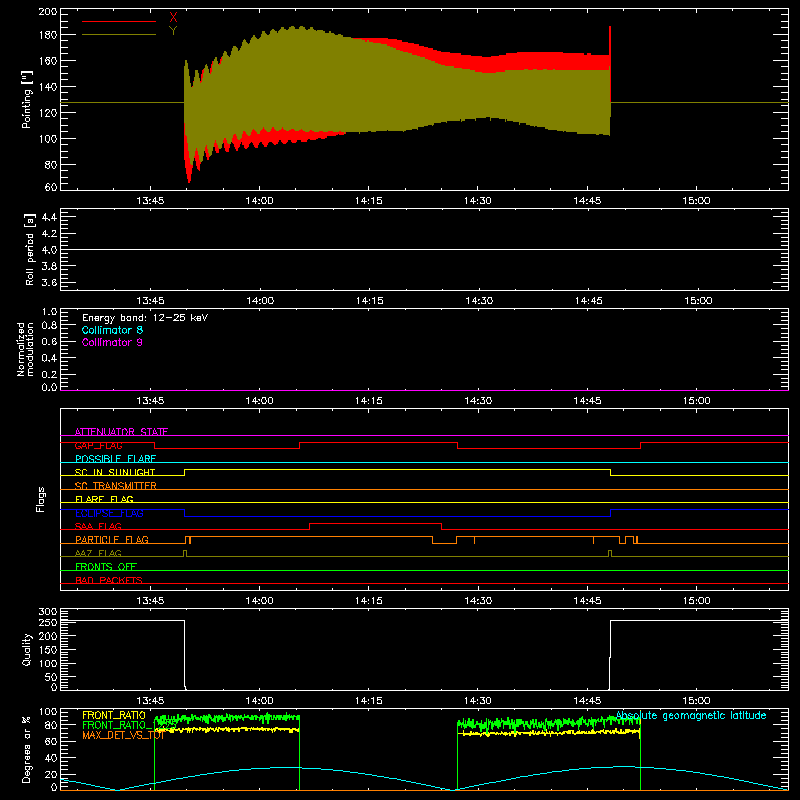Screen dimensions: 800x800
Task: Click the 'Degrees or %' axis title
Action: click(27, 749)
